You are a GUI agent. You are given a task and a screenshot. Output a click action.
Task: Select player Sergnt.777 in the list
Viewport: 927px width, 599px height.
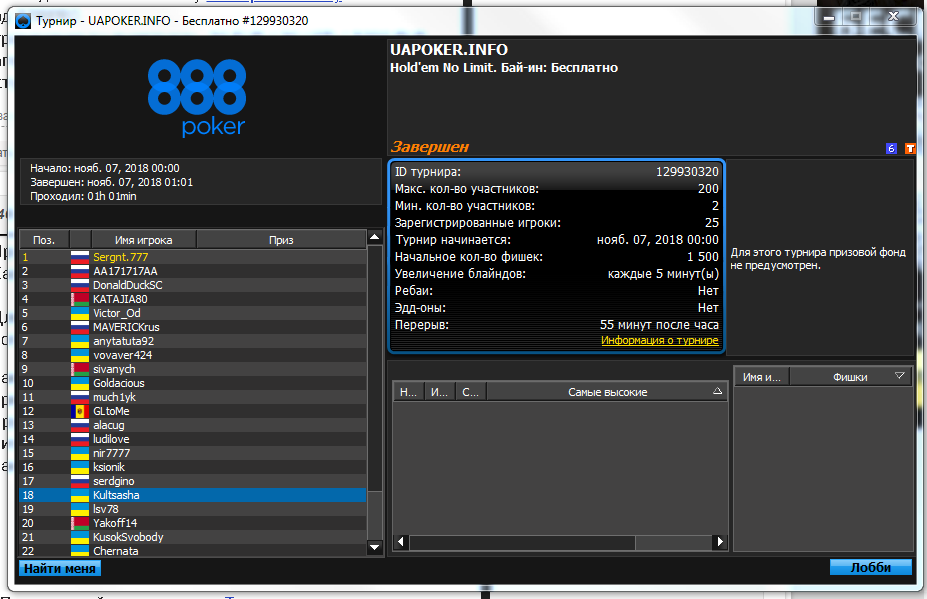(x=193, y=257)
